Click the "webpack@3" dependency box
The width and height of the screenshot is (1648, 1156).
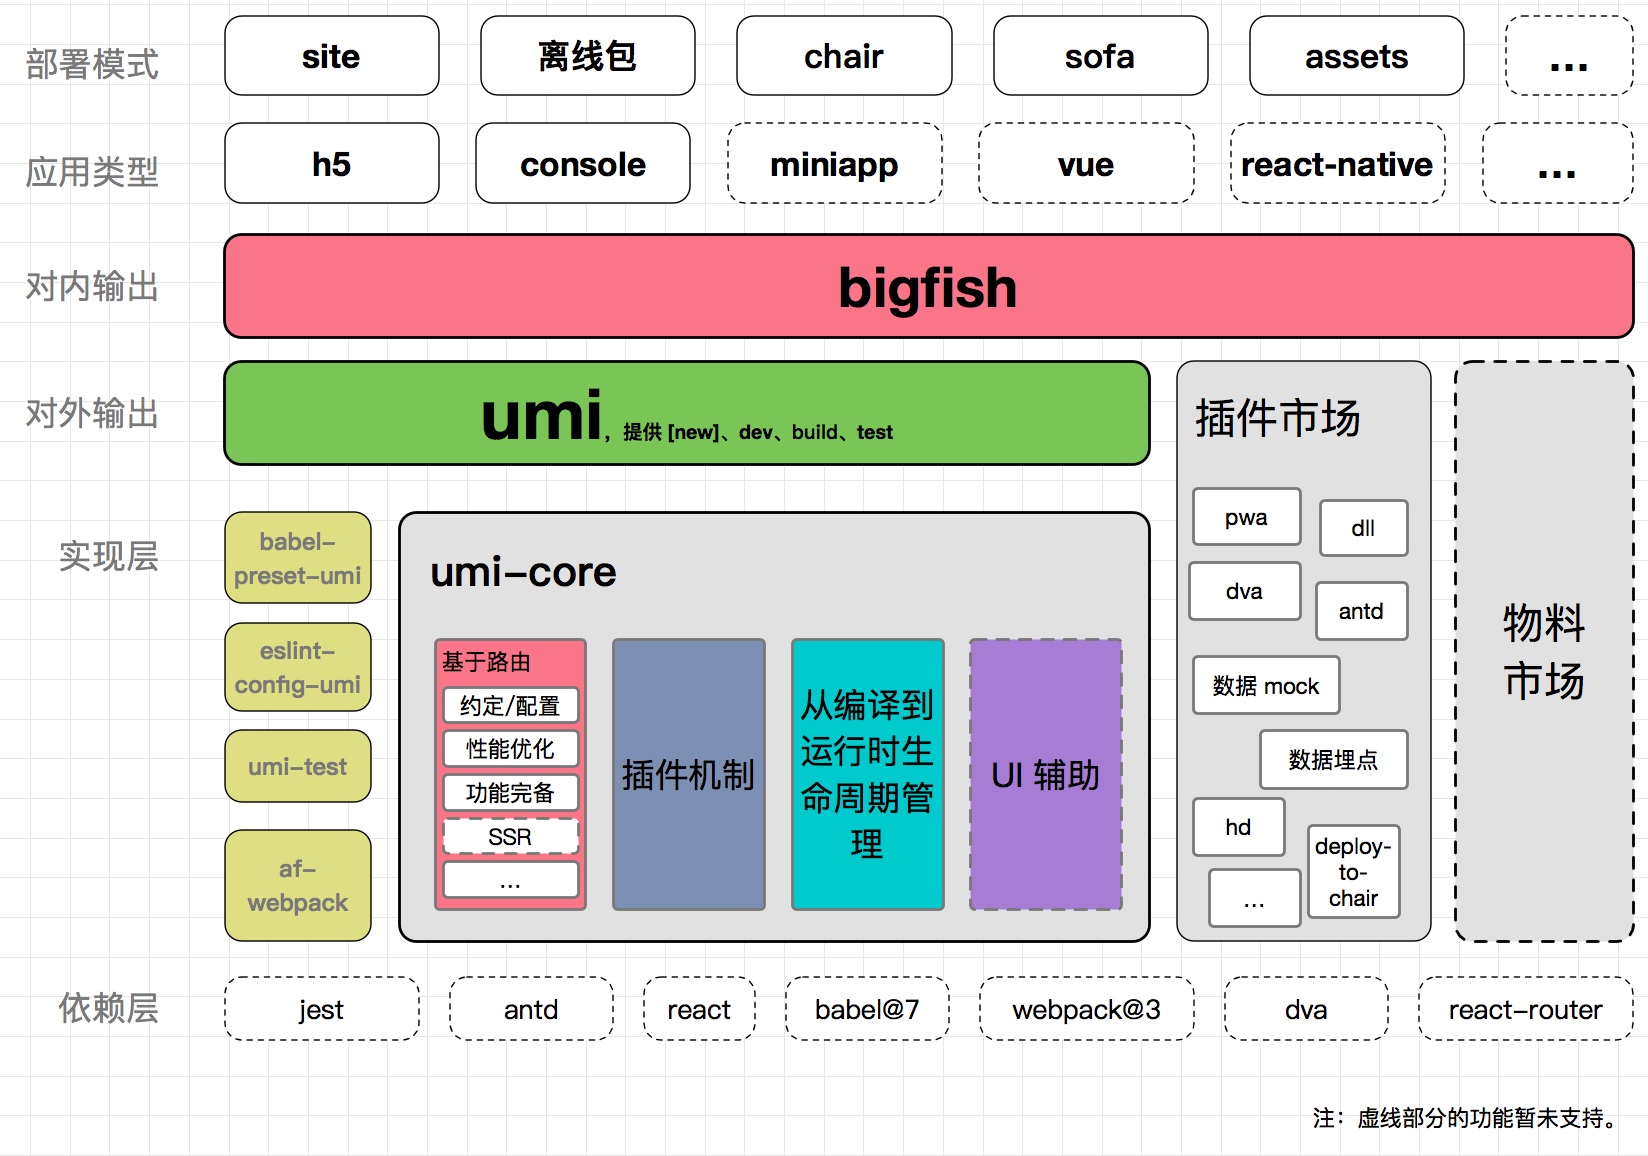1087,1009
